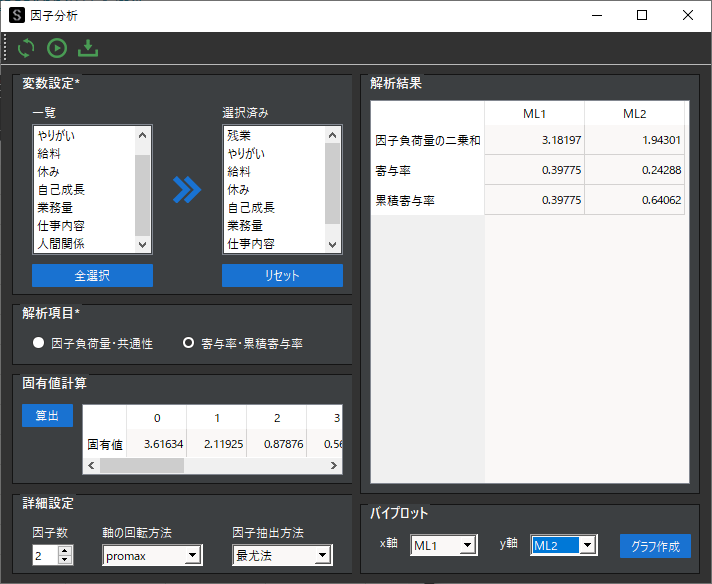Click the 算出 button
This screenshot has width=712, height=584.
(x=47, y=415)
